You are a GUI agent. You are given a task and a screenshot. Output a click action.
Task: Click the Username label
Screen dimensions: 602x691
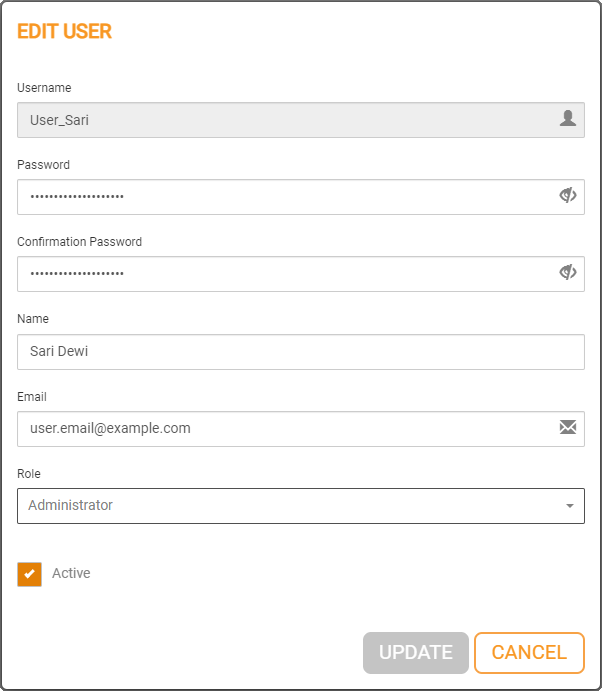click(44, 88)
